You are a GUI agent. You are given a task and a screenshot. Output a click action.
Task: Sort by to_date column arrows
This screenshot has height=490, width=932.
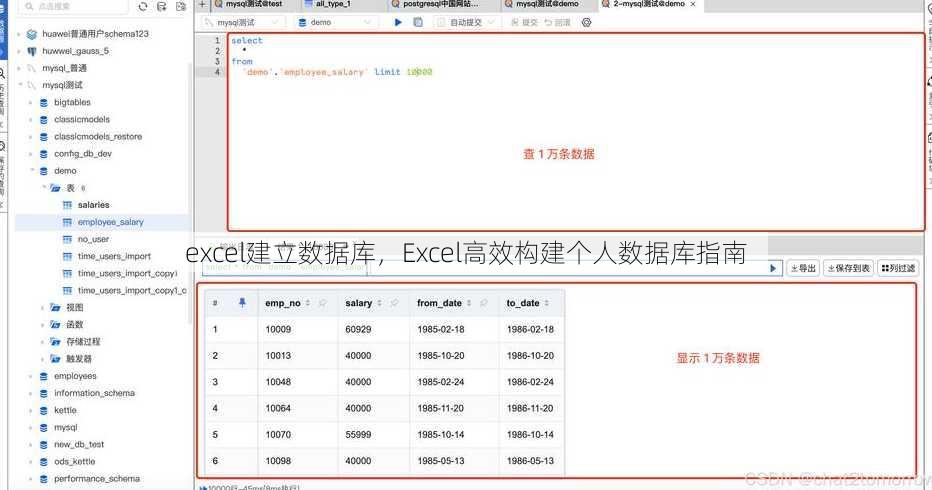547,303
